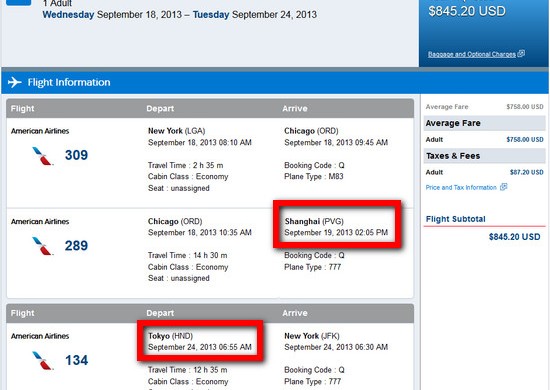The width and height of the screenshot is (550, 390).
Task: Open Price and Tax Information link
Action: pos(461,188)
